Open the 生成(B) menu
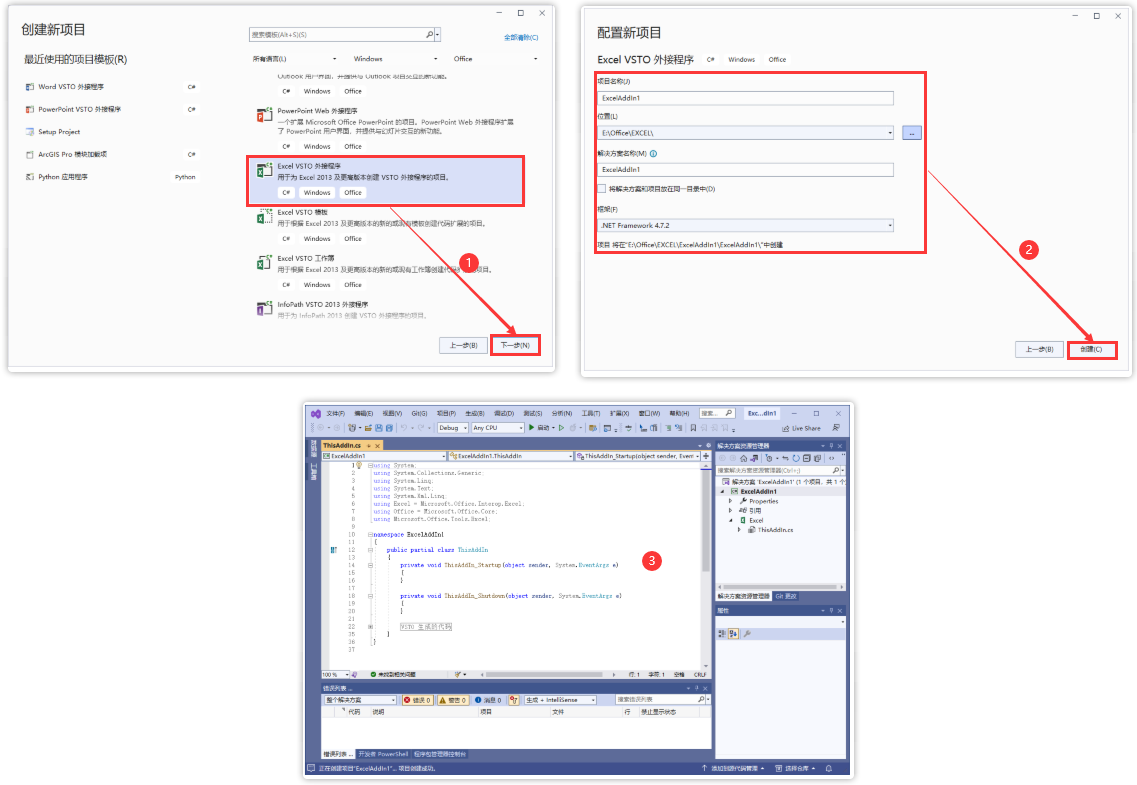The height and width of the screenshot is (785, 1137). (475, 413)
